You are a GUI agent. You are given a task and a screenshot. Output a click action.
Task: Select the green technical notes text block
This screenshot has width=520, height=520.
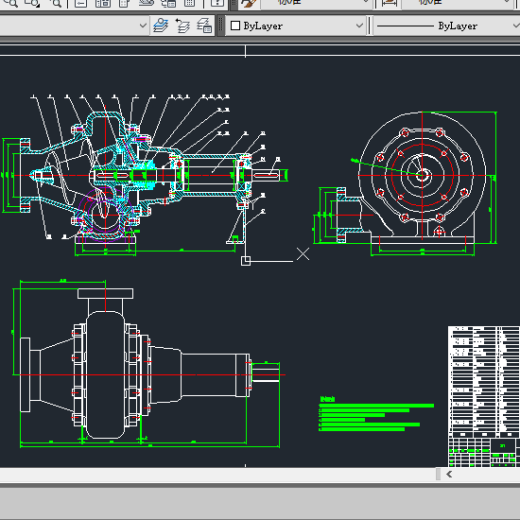(x=376, y=414)
